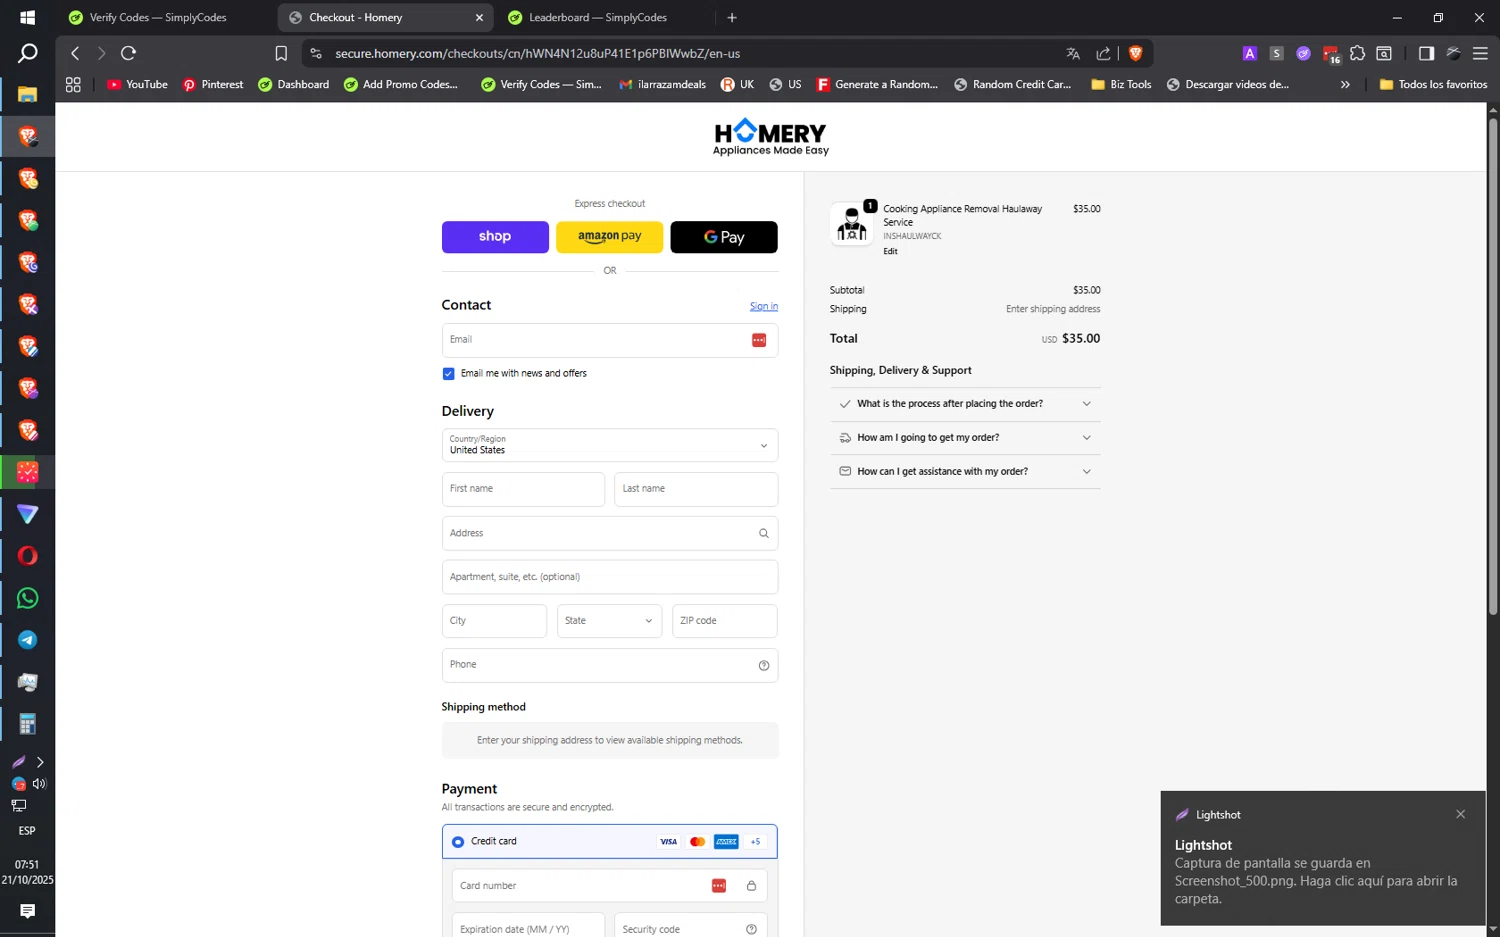Click the Sign in link

pyautogui.click(x=764, y=307)
